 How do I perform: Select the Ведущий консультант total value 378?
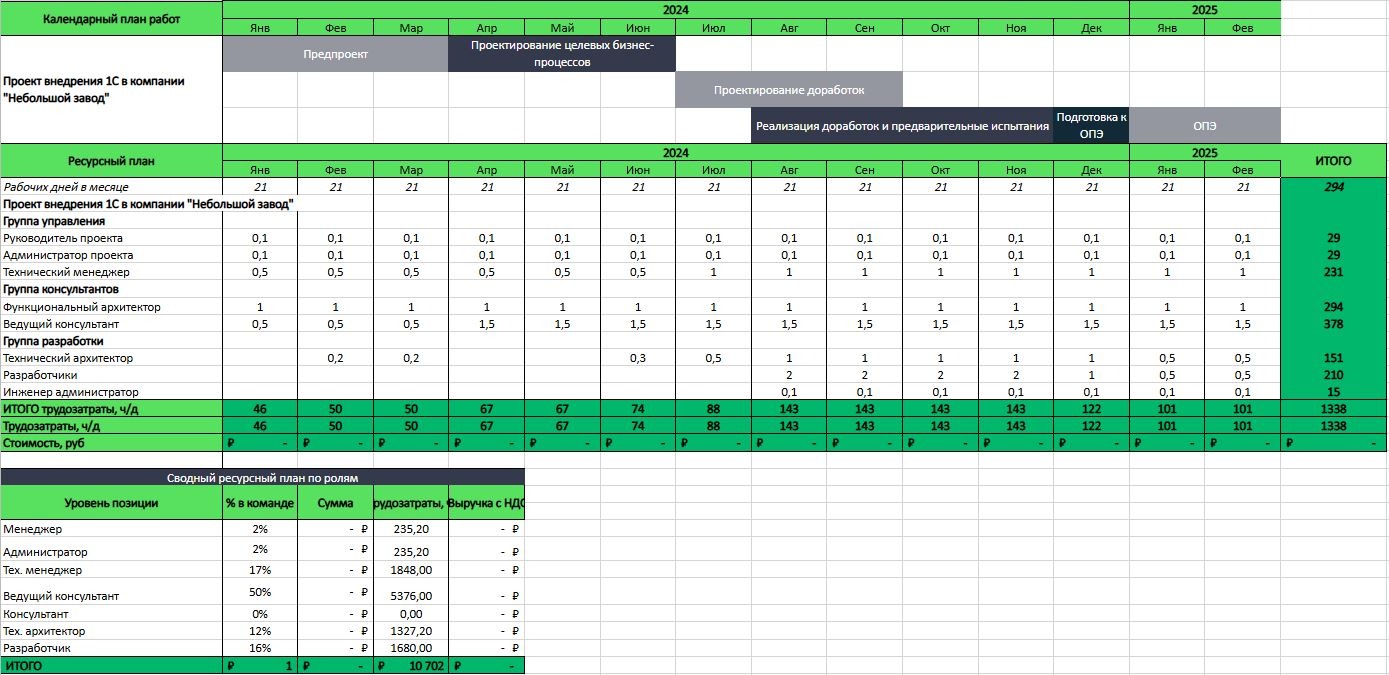coord(1333,324)
